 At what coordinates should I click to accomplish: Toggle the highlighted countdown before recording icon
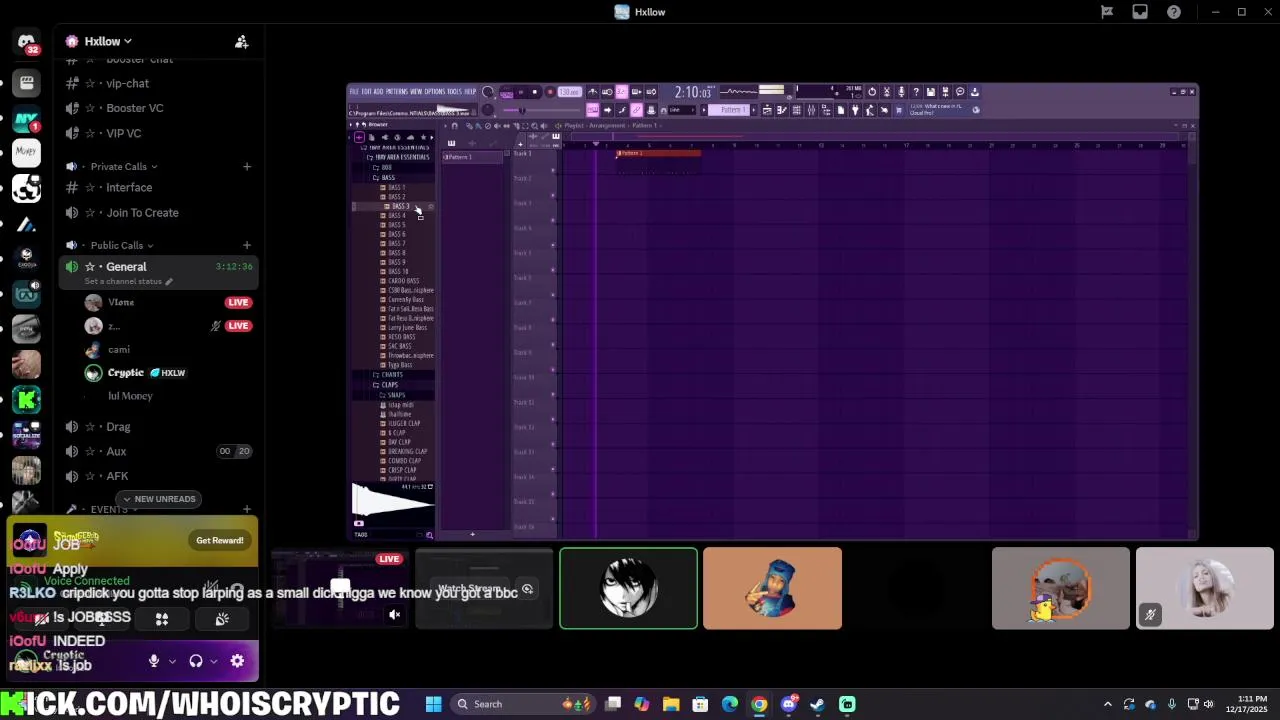click(621, 91)
